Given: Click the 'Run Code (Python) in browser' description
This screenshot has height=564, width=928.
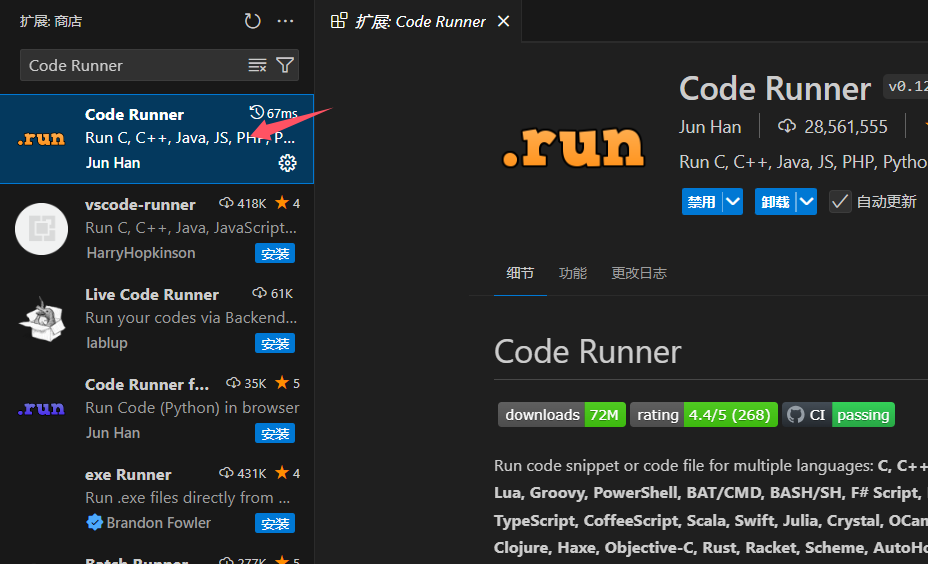Looking at the screenshot, I should click(192, 408).
